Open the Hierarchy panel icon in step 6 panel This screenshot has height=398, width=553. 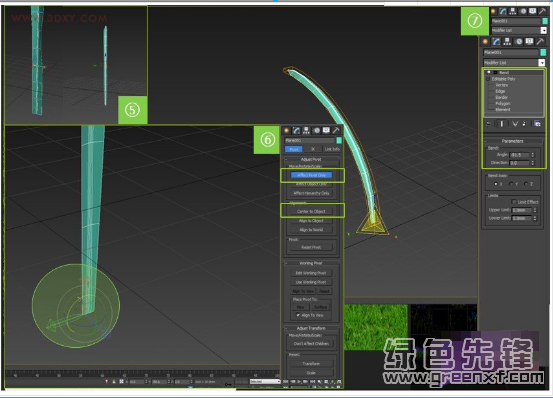[306, 130]
